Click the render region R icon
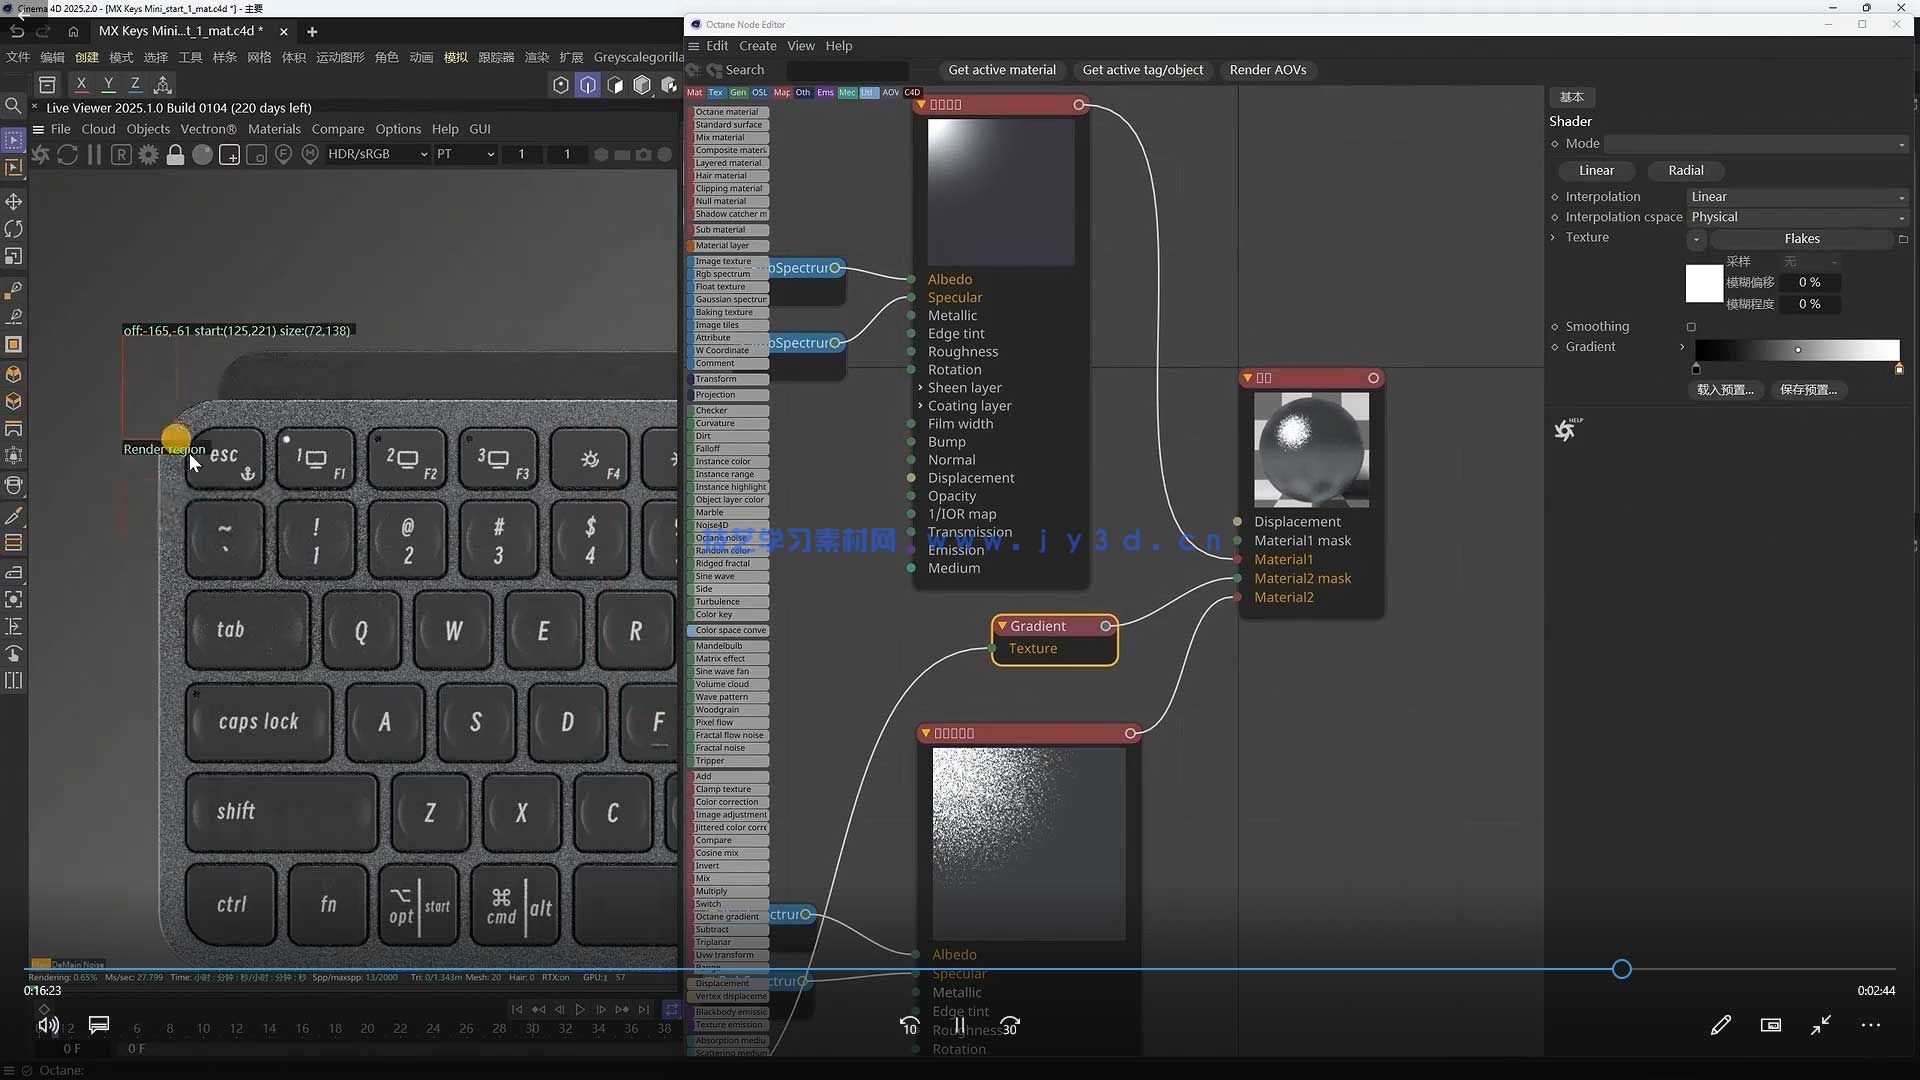1920x1080 pixels. 121,154
